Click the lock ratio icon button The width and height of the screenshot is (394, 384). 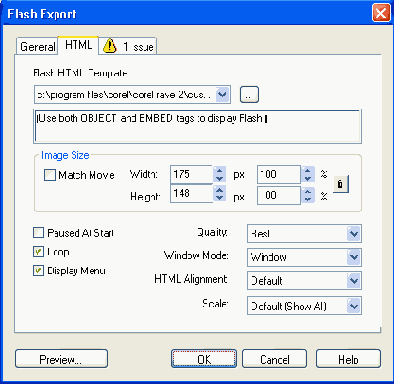pyautogui.click(x=341, y=184)
